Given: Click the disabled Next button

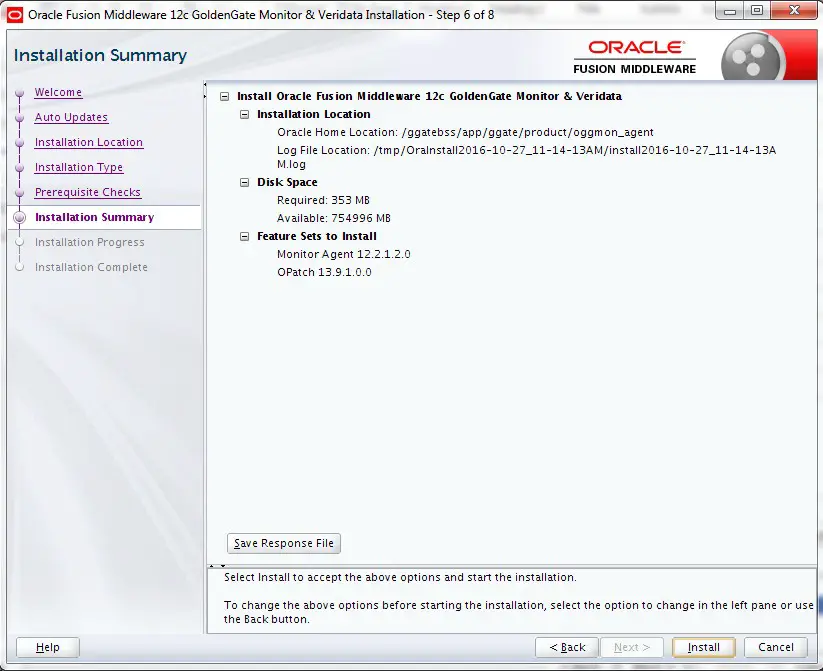Looking at the screenshot, I should tap(632, 647).
